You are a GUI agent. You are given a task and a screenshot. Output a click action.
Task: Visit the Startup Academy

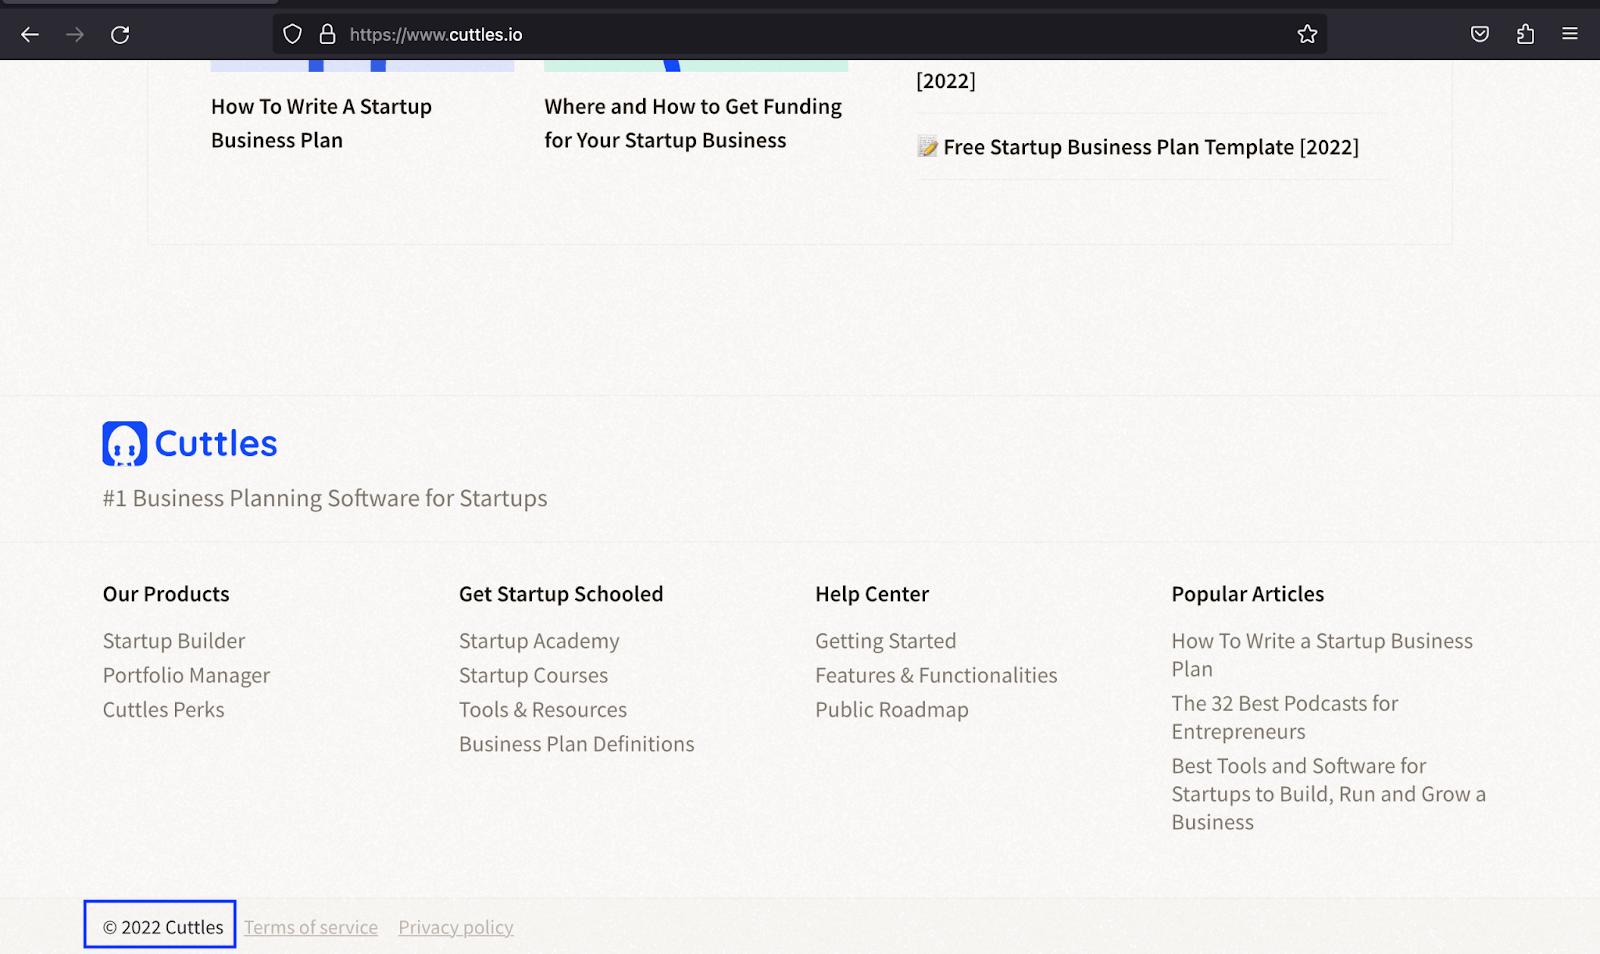538,640
